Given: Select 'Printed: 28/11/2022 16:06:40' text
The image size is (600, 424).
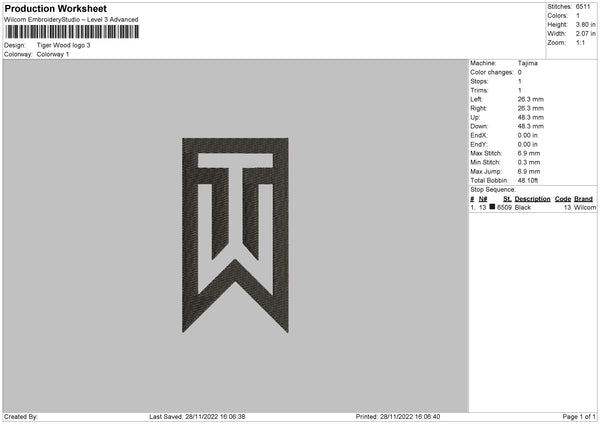Looking at the screenshot, I should coord(398,417).
